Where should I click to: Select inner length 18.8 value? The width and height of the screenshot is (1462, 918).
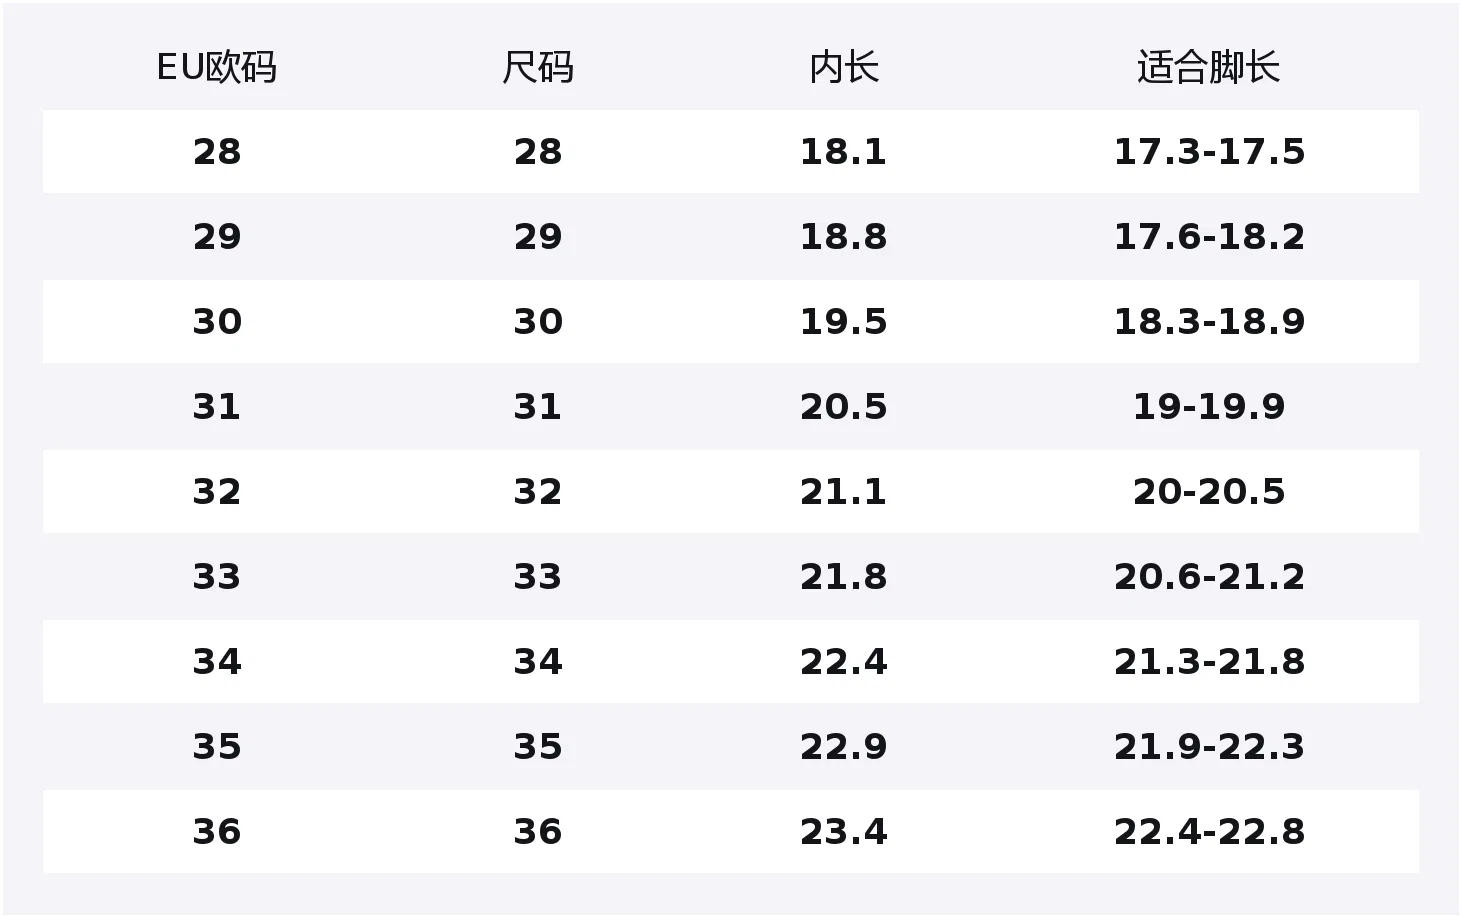[x=844, y=237]
